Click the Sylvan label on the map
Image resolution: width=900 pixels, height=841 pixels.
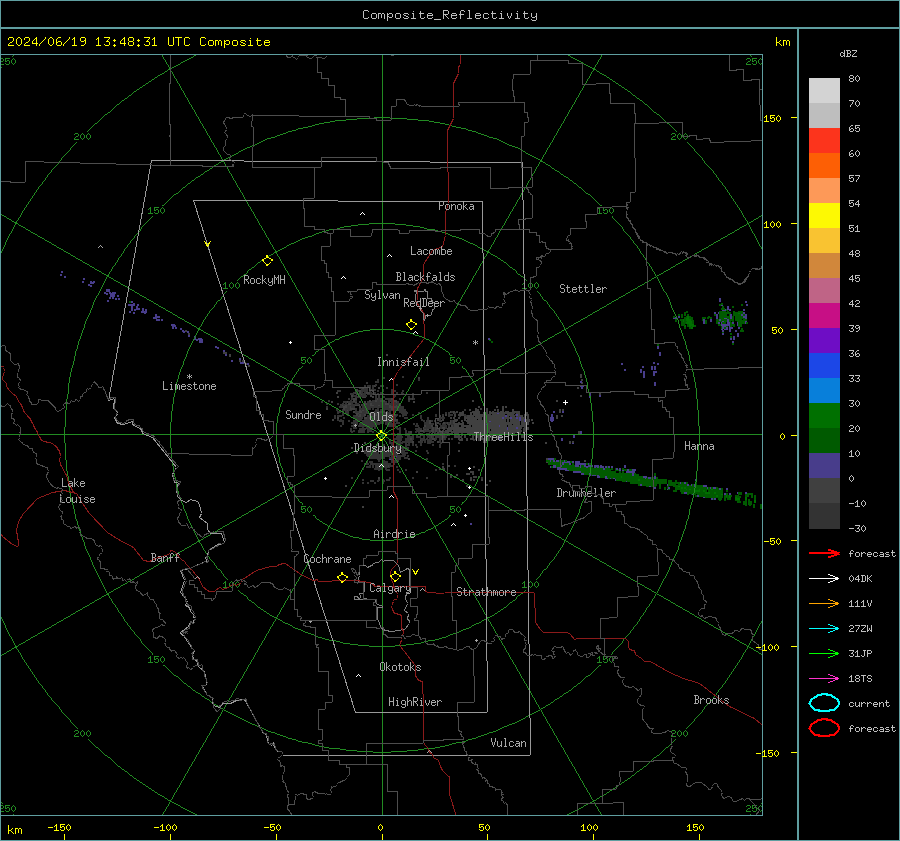coord(382,295)
